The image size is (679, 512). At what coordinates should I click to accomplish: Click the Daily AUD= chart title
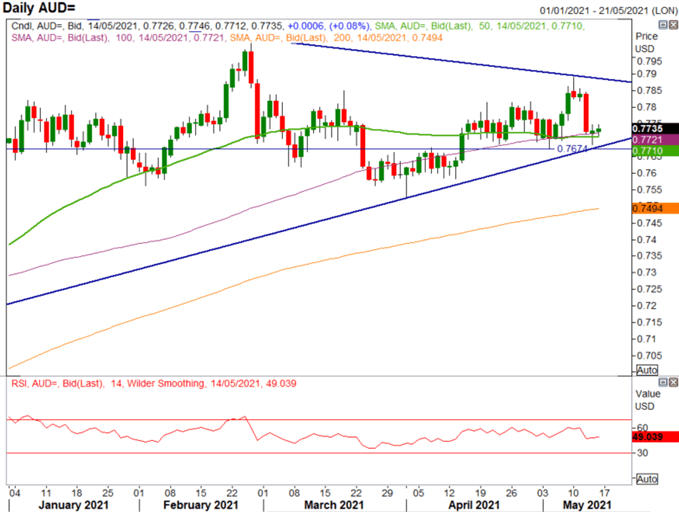pos(39,7)
